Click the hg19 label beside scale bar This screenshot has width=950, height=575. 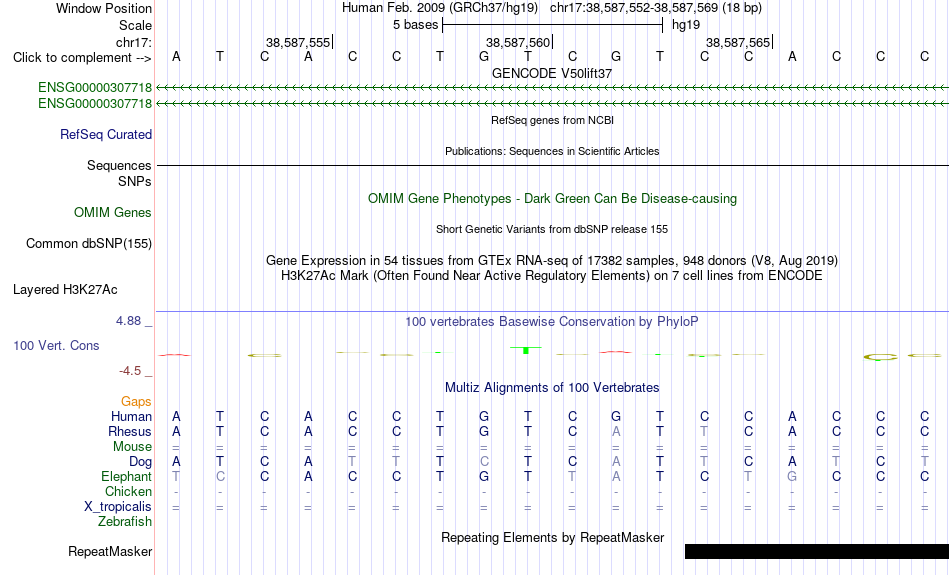pos(686,25)
